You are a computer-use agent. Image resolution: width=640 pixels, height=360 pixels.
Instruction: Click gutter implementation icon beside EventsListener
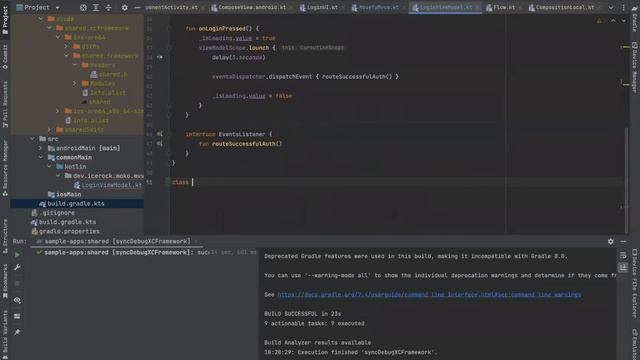tap(160, 134)
